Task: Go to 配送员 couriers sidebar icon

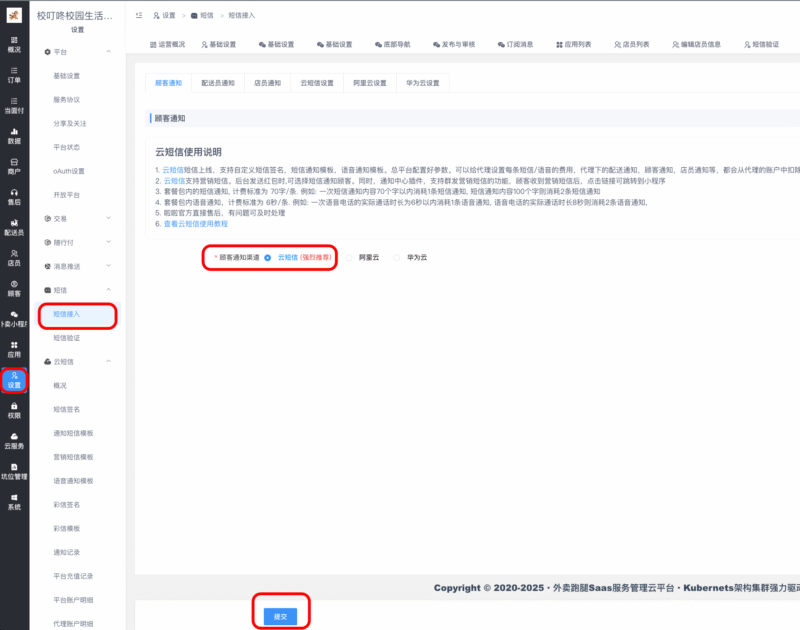Action: pyautogui.click(x=14, y=227)
